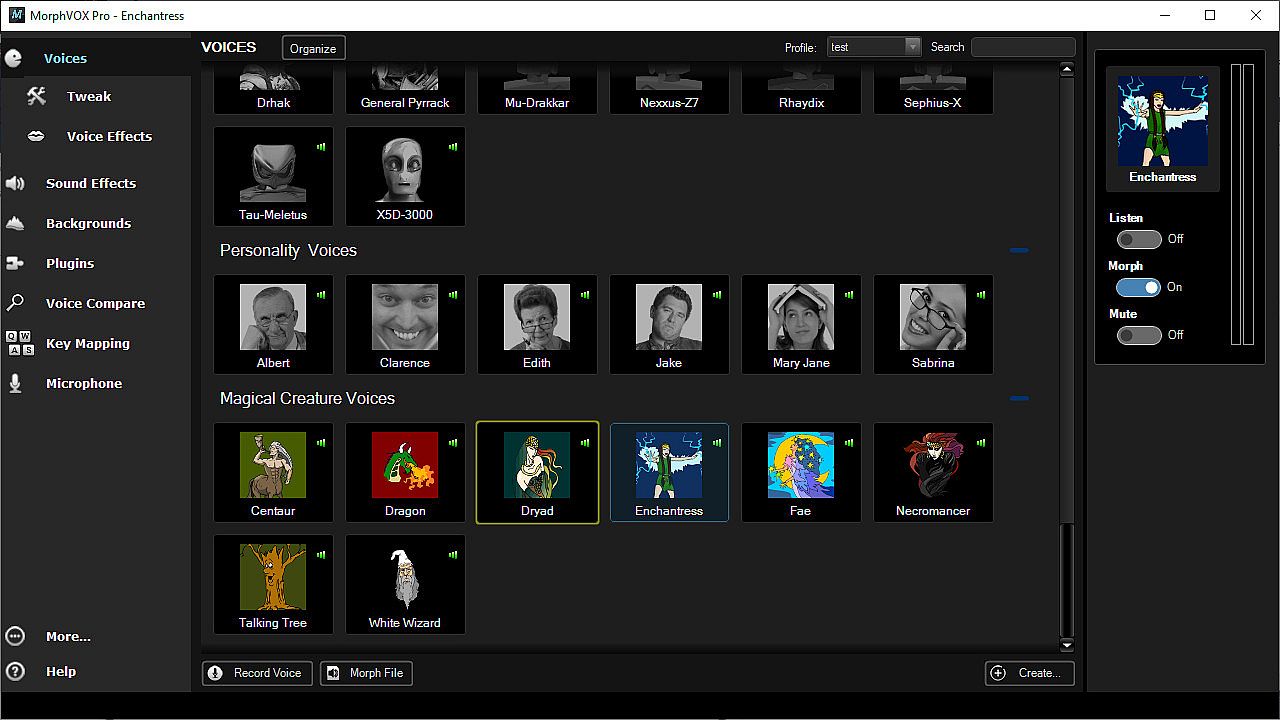The image size is (1280, 720).
Task: Click in the Search input field
Action: click(x=1023, y=47)
